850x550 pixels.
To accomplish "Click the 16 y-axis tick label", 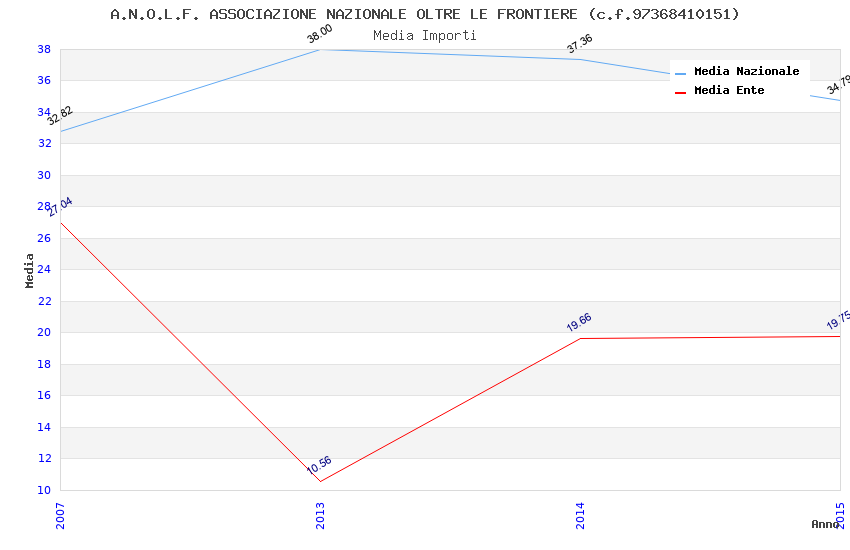I will [44, 395].
